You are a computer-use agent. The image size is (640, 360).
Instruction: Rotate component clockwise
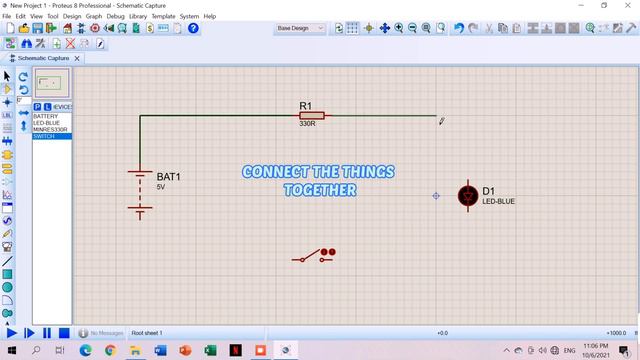23,76
